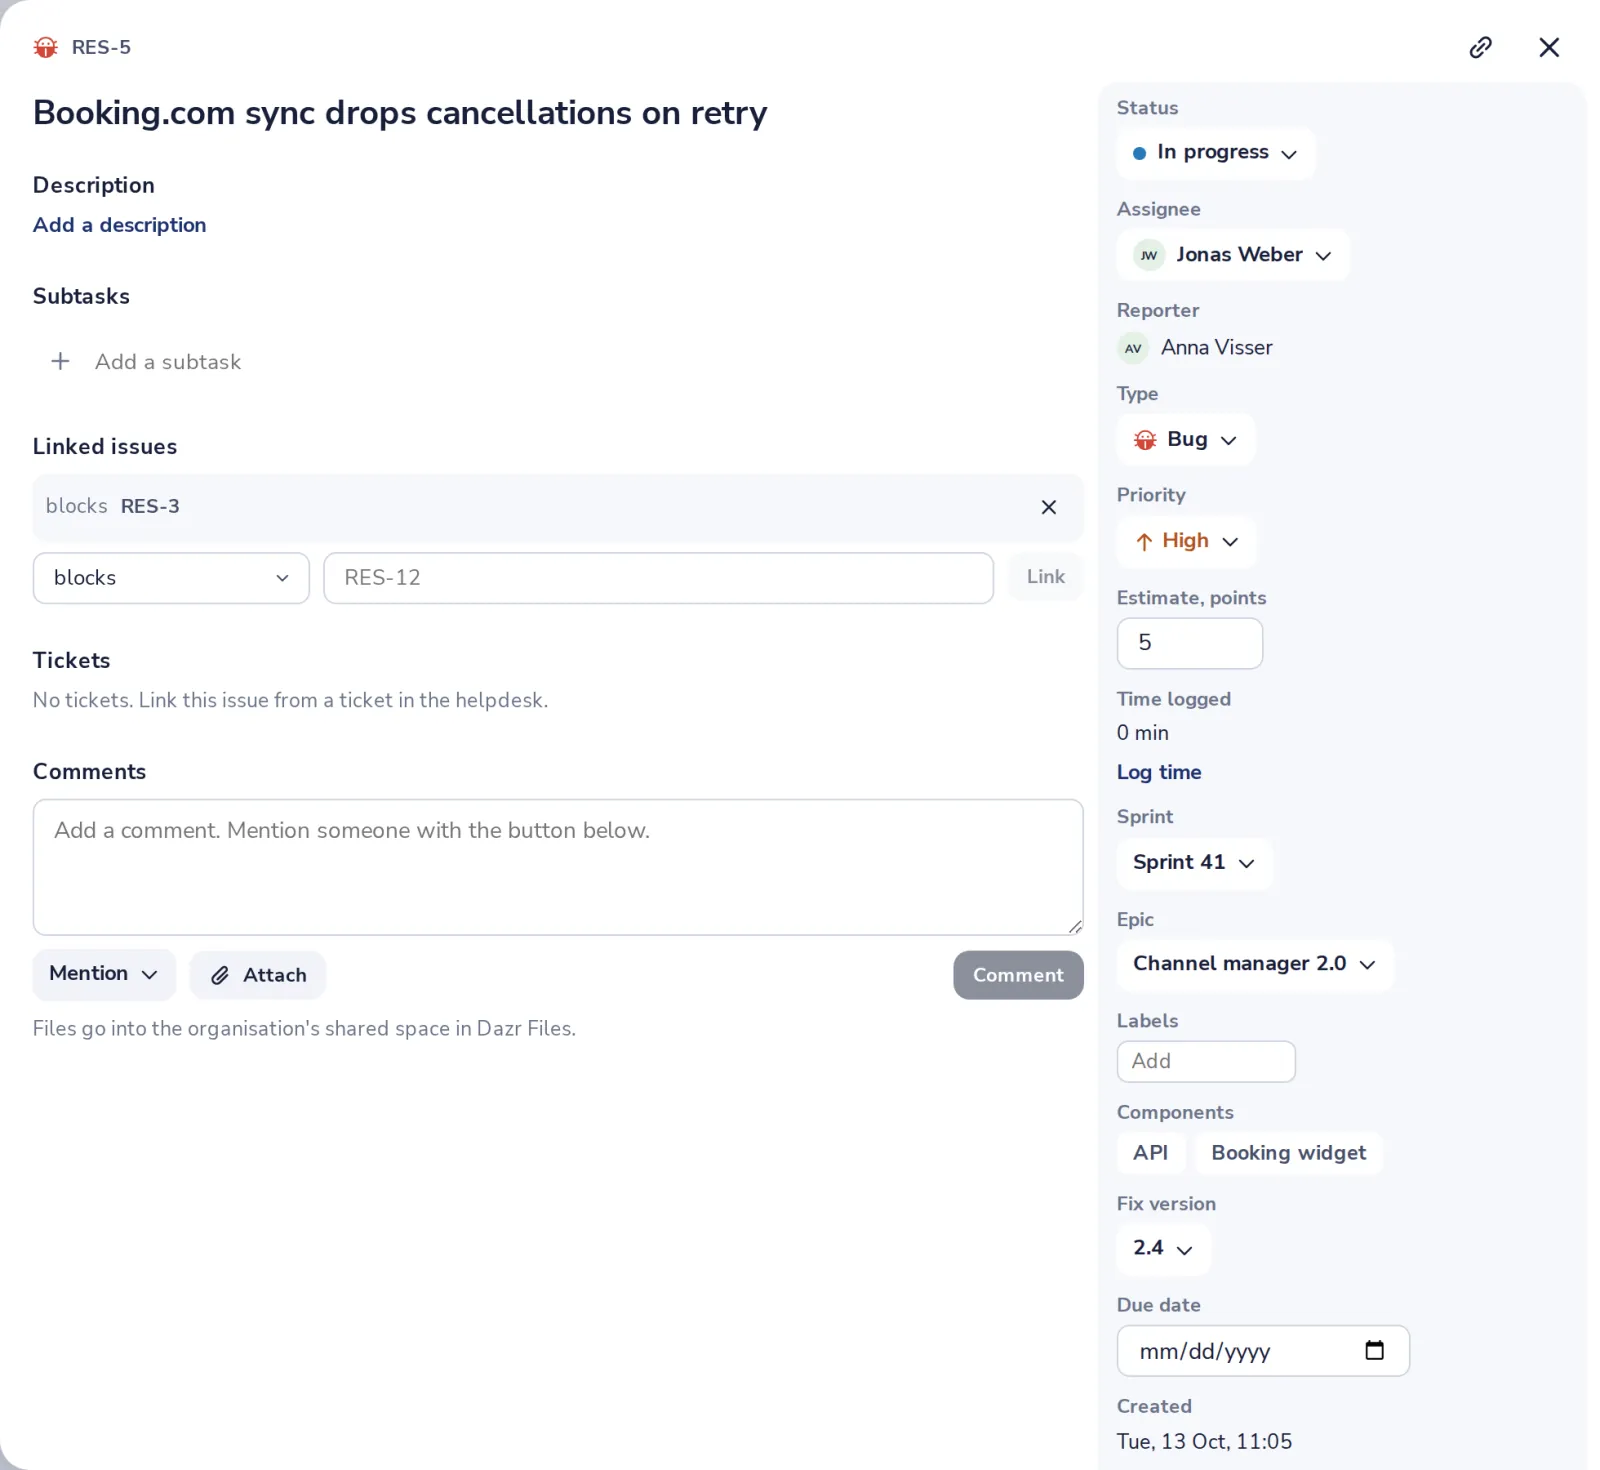The height and width of the screenshot is (1470, 1600).
Task: Open the High priority dropdown
Action: [x=1186, y=541]
